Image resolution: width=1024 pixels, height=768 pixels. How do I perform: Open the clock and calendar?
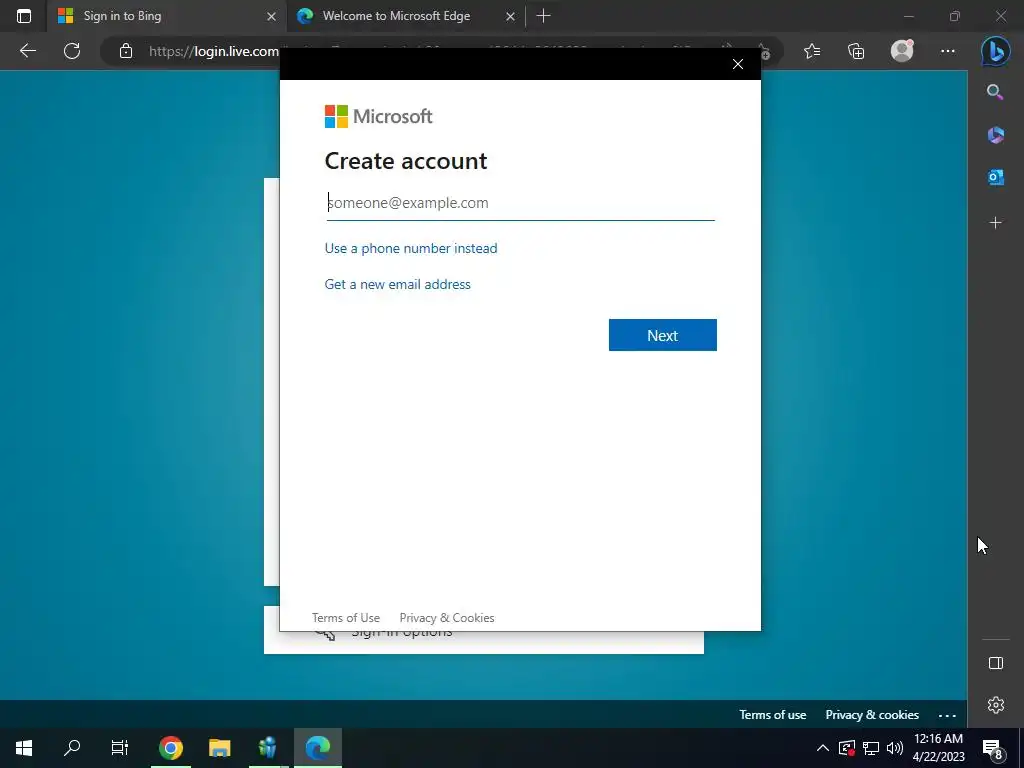[x=938, y=748]
